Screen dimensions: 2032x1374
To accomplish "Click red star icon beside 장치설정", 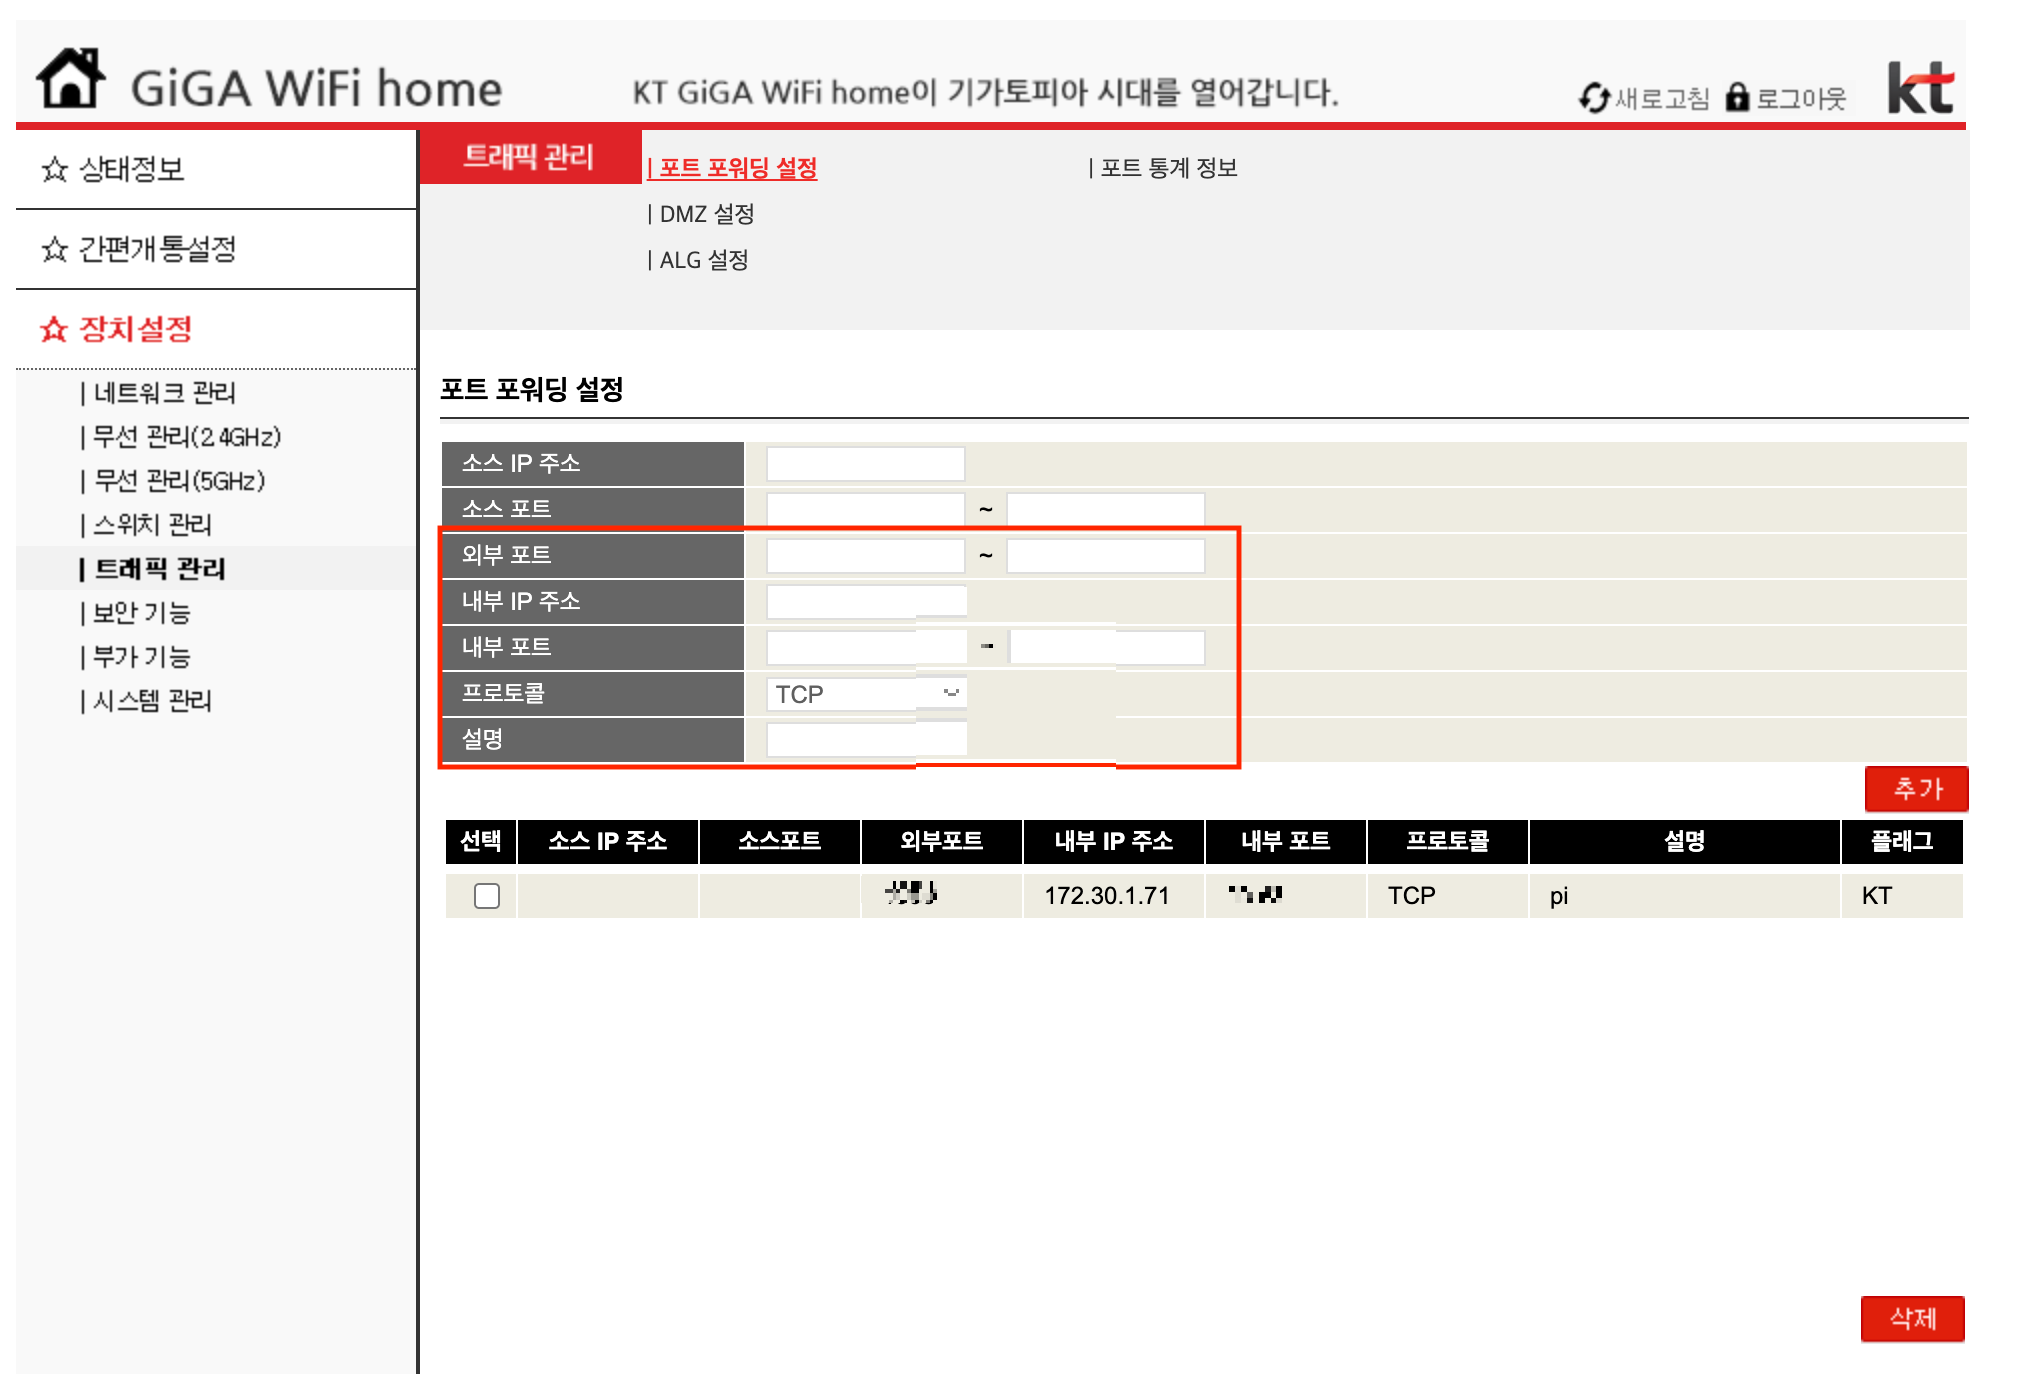I will 54,329.
